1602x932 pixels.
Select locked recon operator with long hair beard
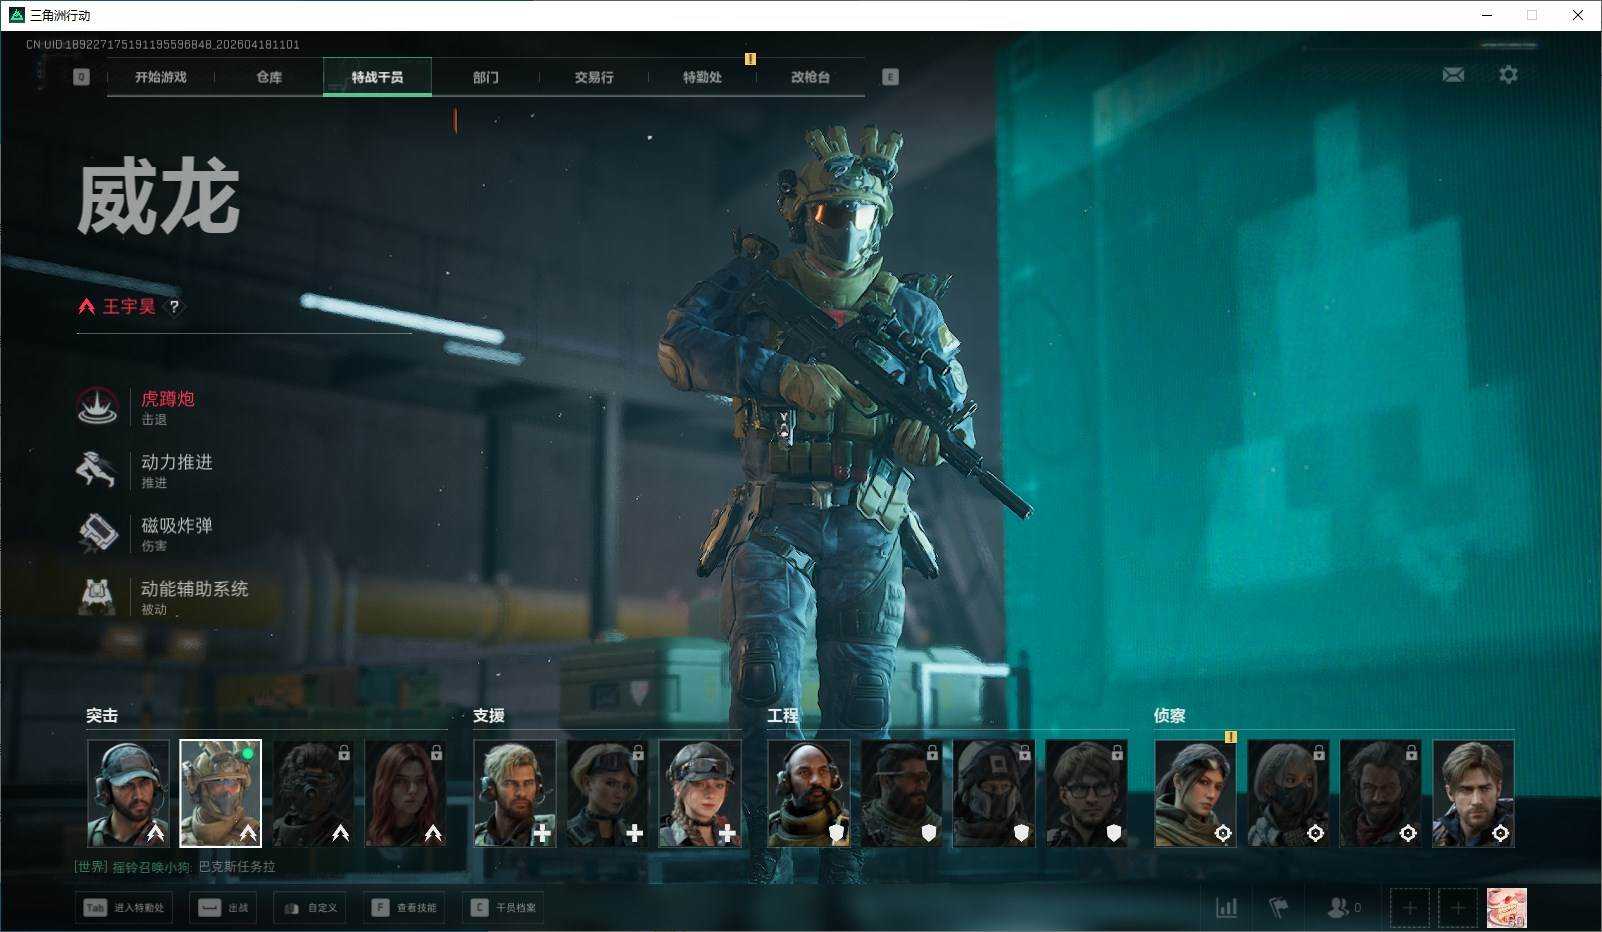point(1381,793)
